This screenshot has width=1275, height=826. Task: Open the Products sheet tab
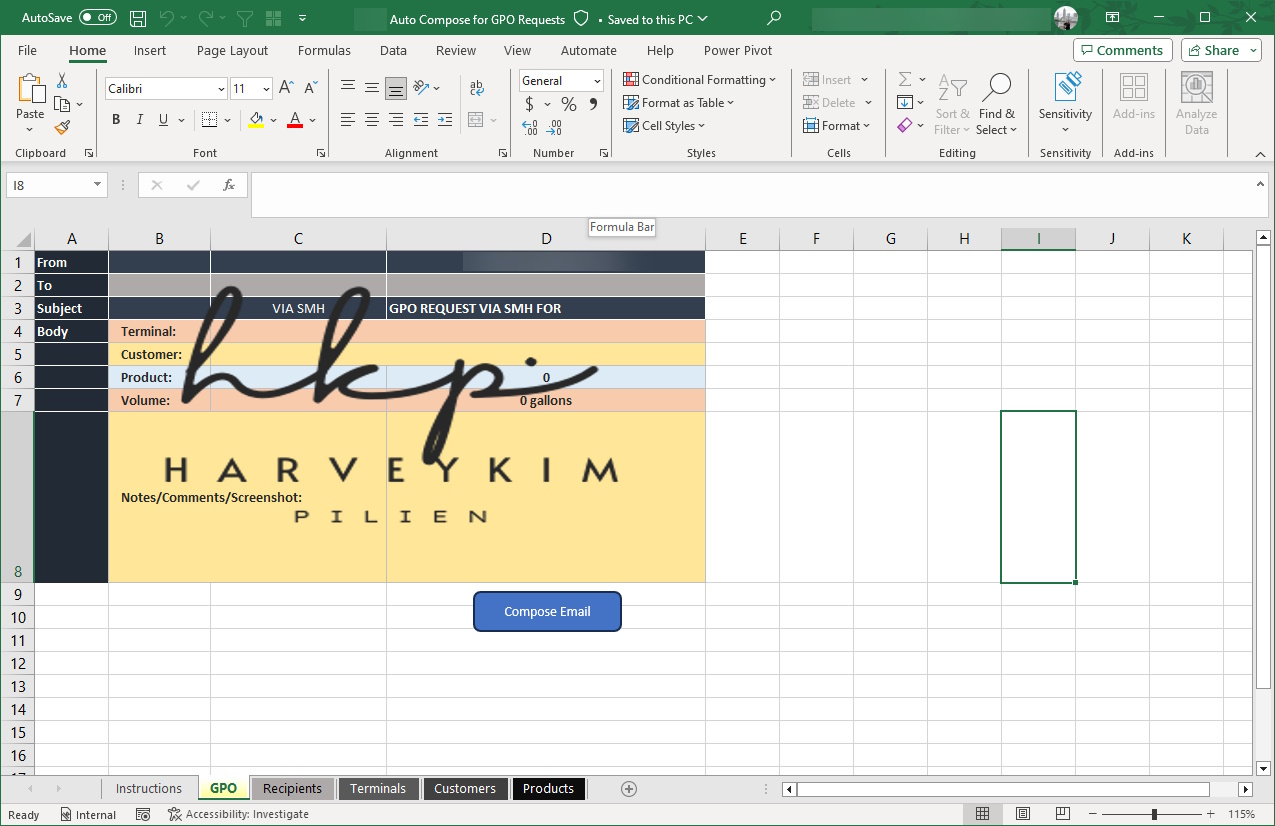point(549,789)
